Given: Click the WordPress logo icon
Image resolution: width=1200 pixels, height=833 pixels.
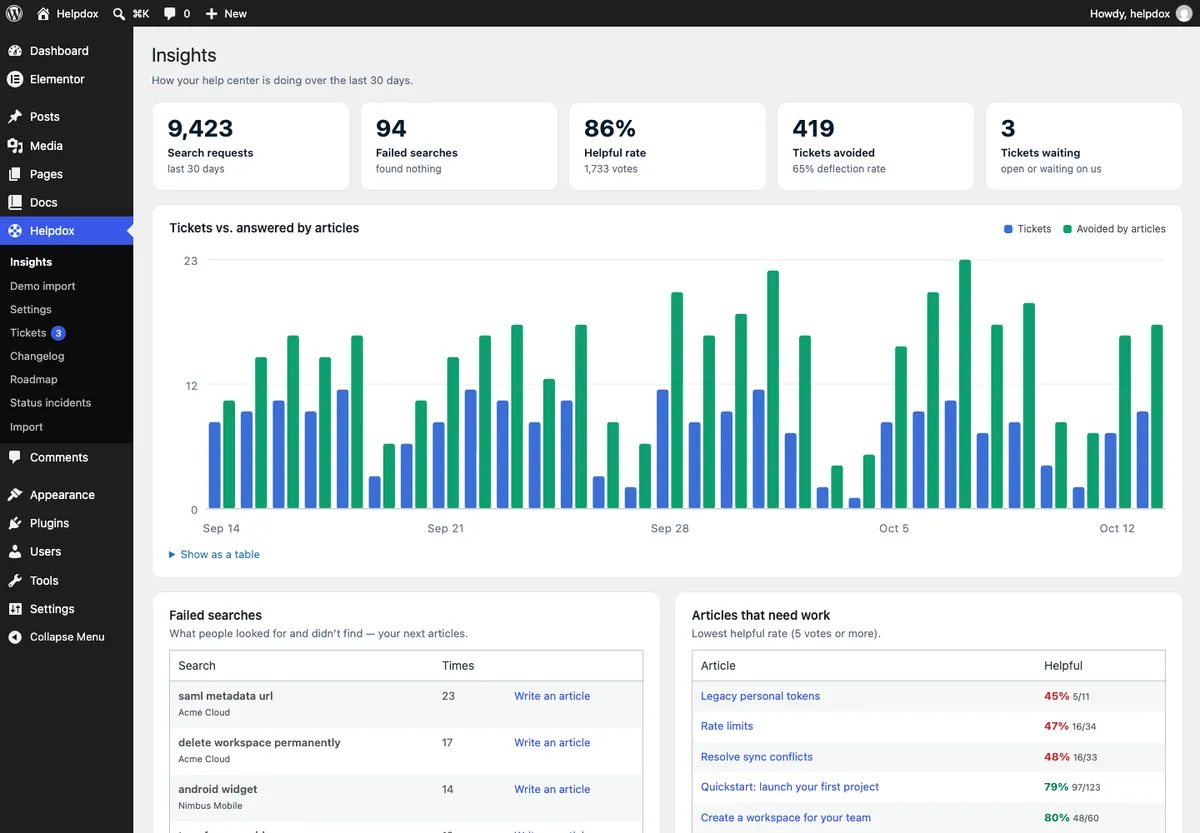Looking at the screenshot, I should tap(14, 14).
